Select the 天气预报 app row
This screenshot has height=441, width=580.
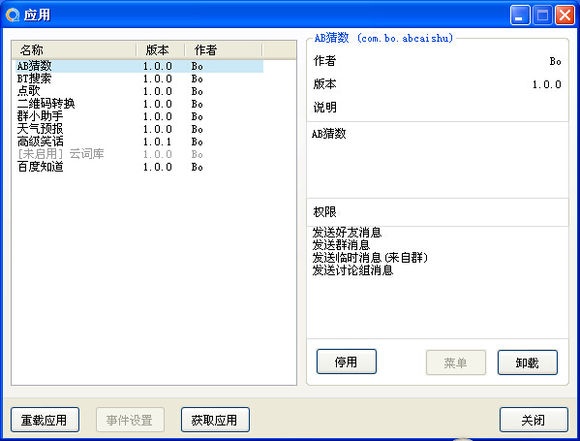point(139,129)
